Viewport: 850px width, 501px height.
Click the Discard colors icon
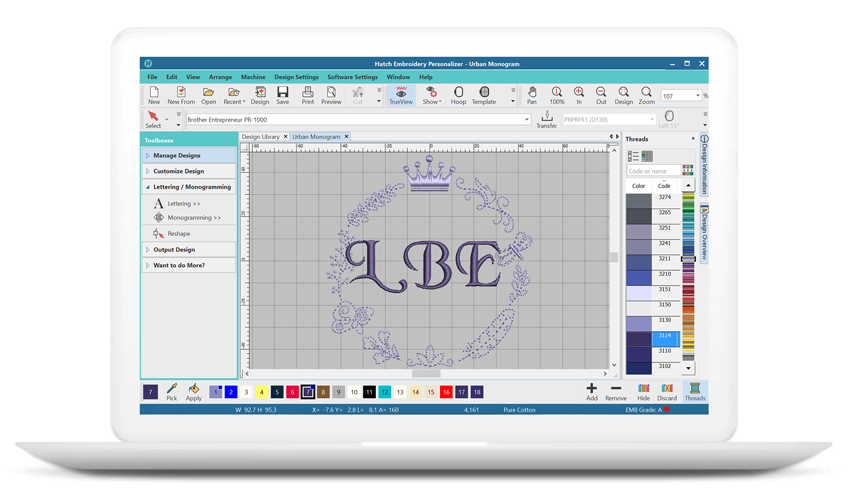(x=667, y=392)
